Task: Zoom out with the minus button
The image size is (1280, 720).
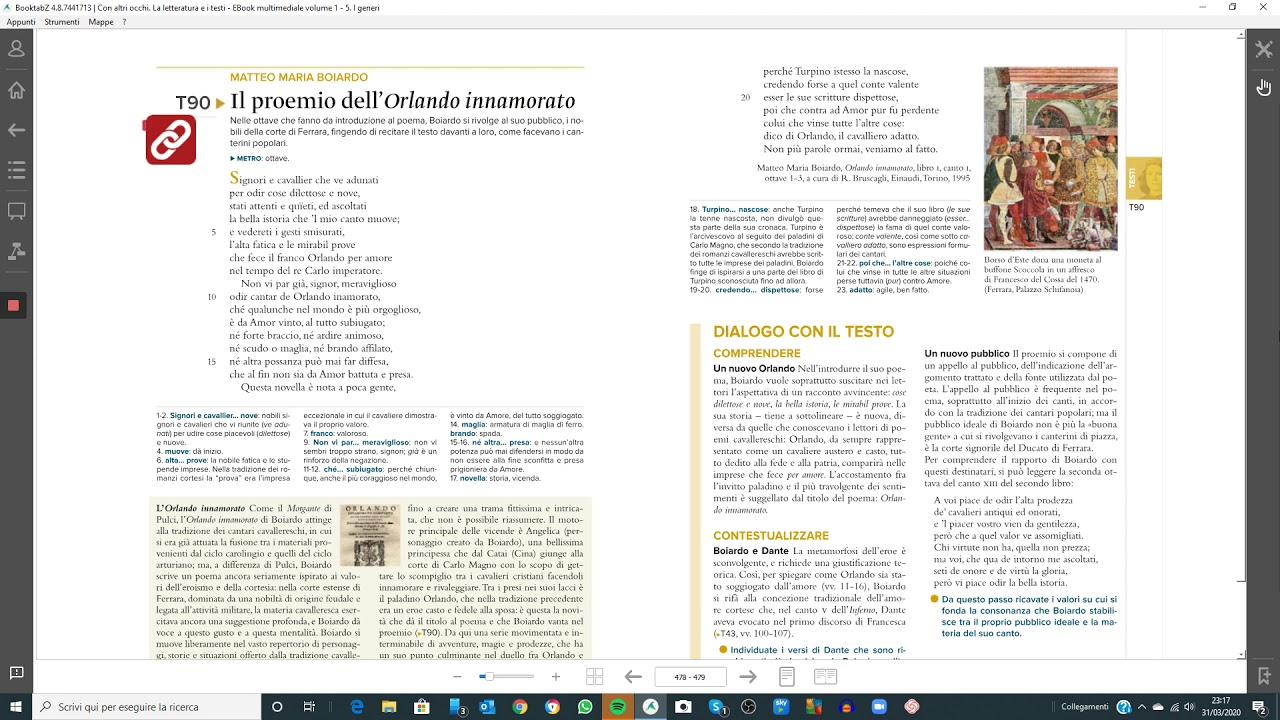Action: (x=457, y=677)
